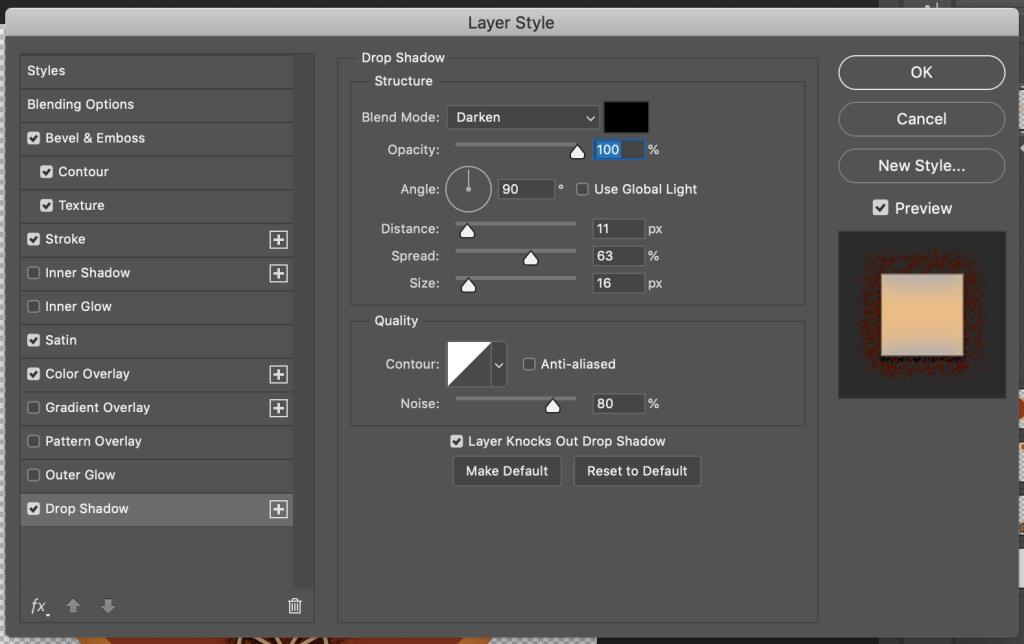Add another Inner Shadow with plus icon
The image size is (1024, 644).
[x=279, y=274]
